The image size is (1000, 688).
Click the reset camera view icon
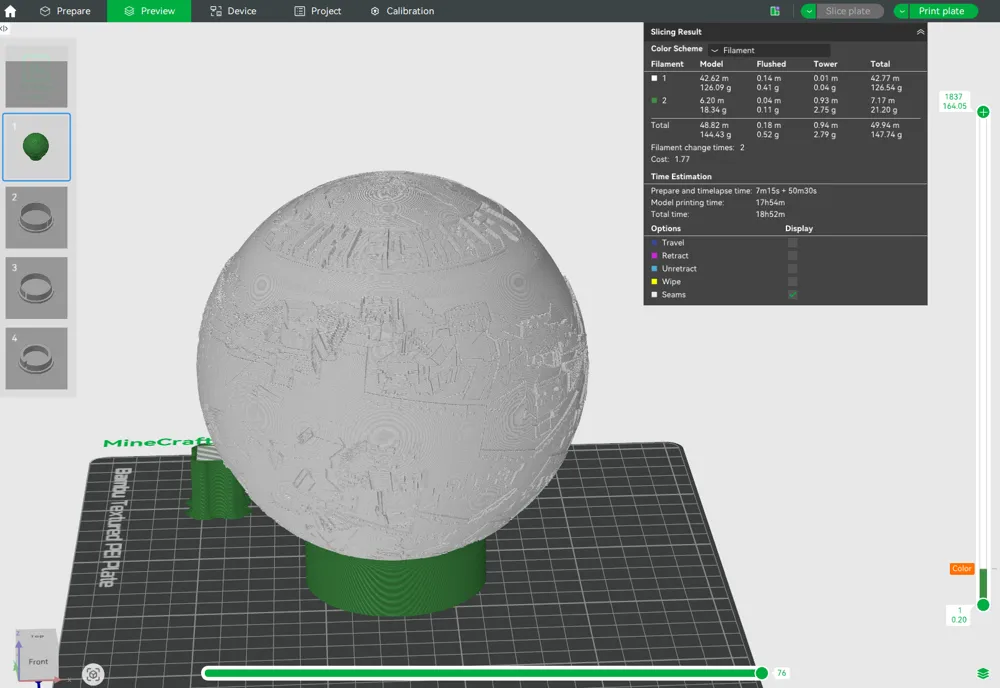pyautogui.click(x=93, y=674)
